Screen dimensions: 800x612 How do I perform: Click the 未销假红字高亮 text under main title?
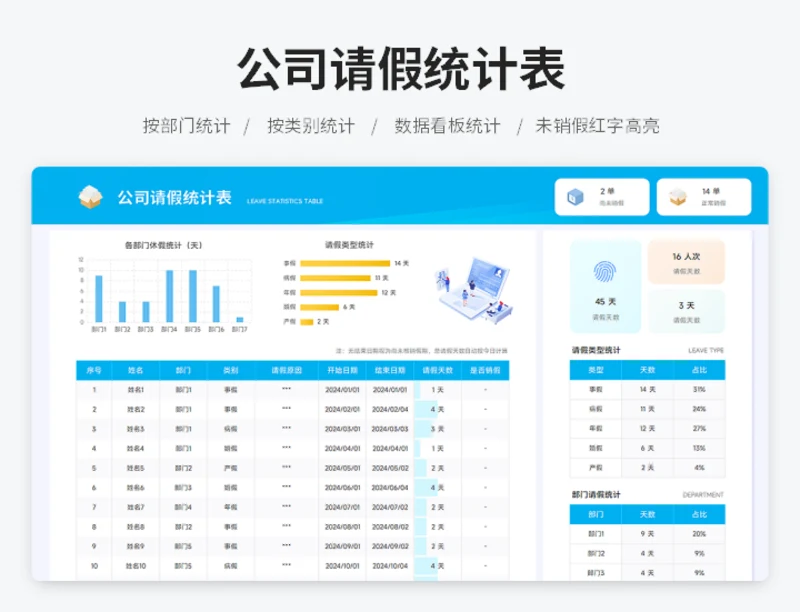tap(597, 125)
